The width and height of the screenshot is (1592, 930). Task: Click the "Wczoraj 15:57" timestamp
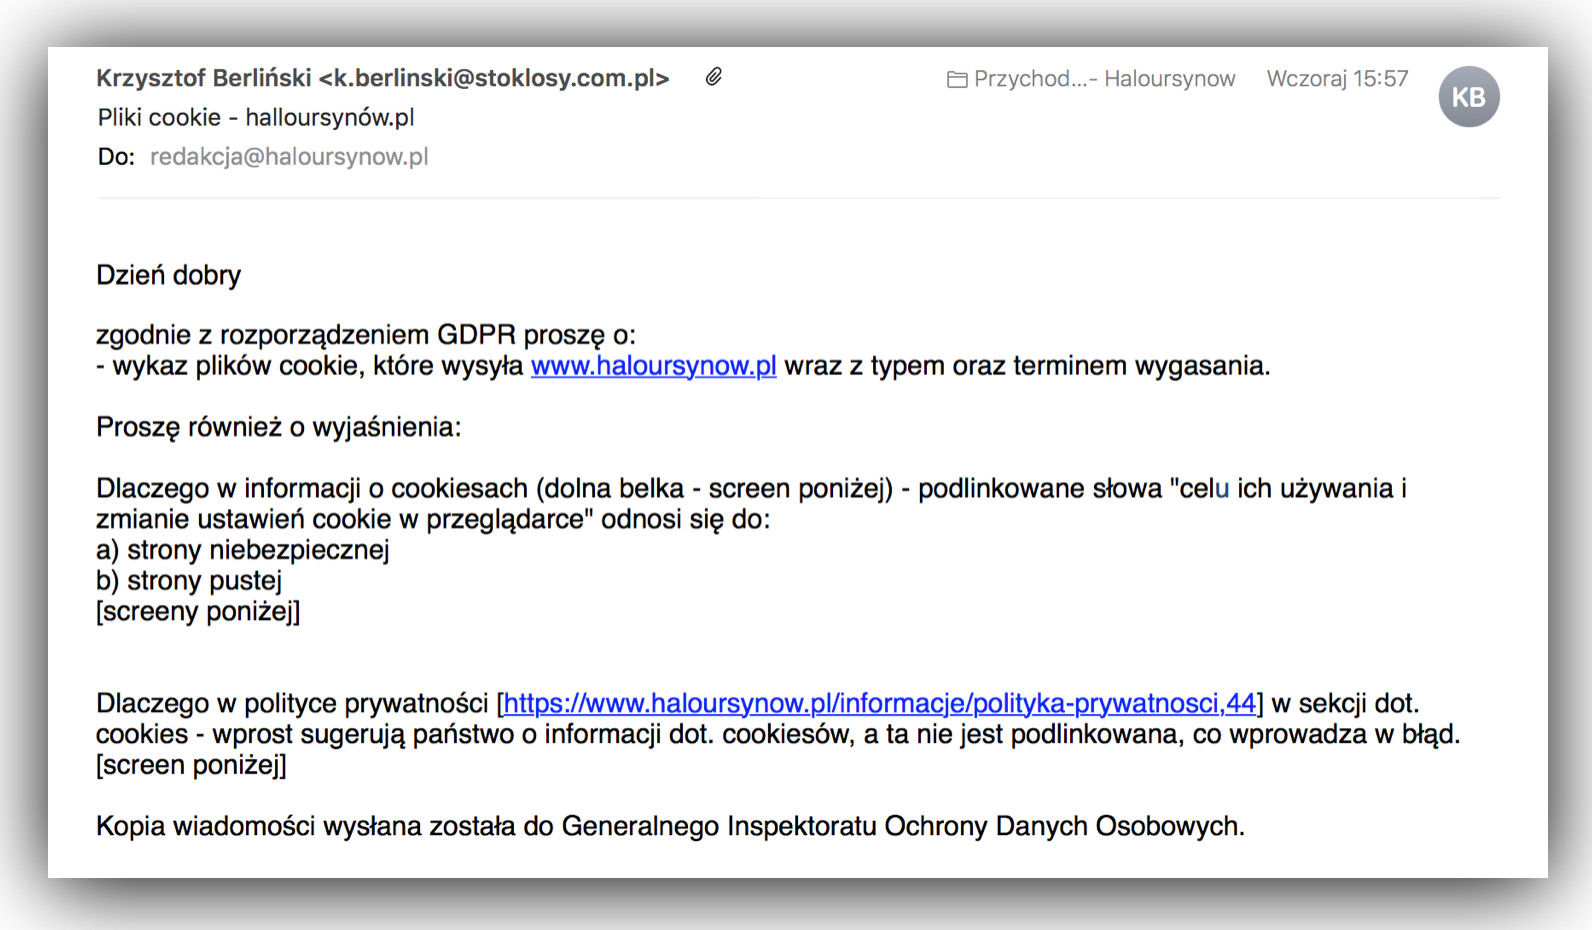[1337, 79]
